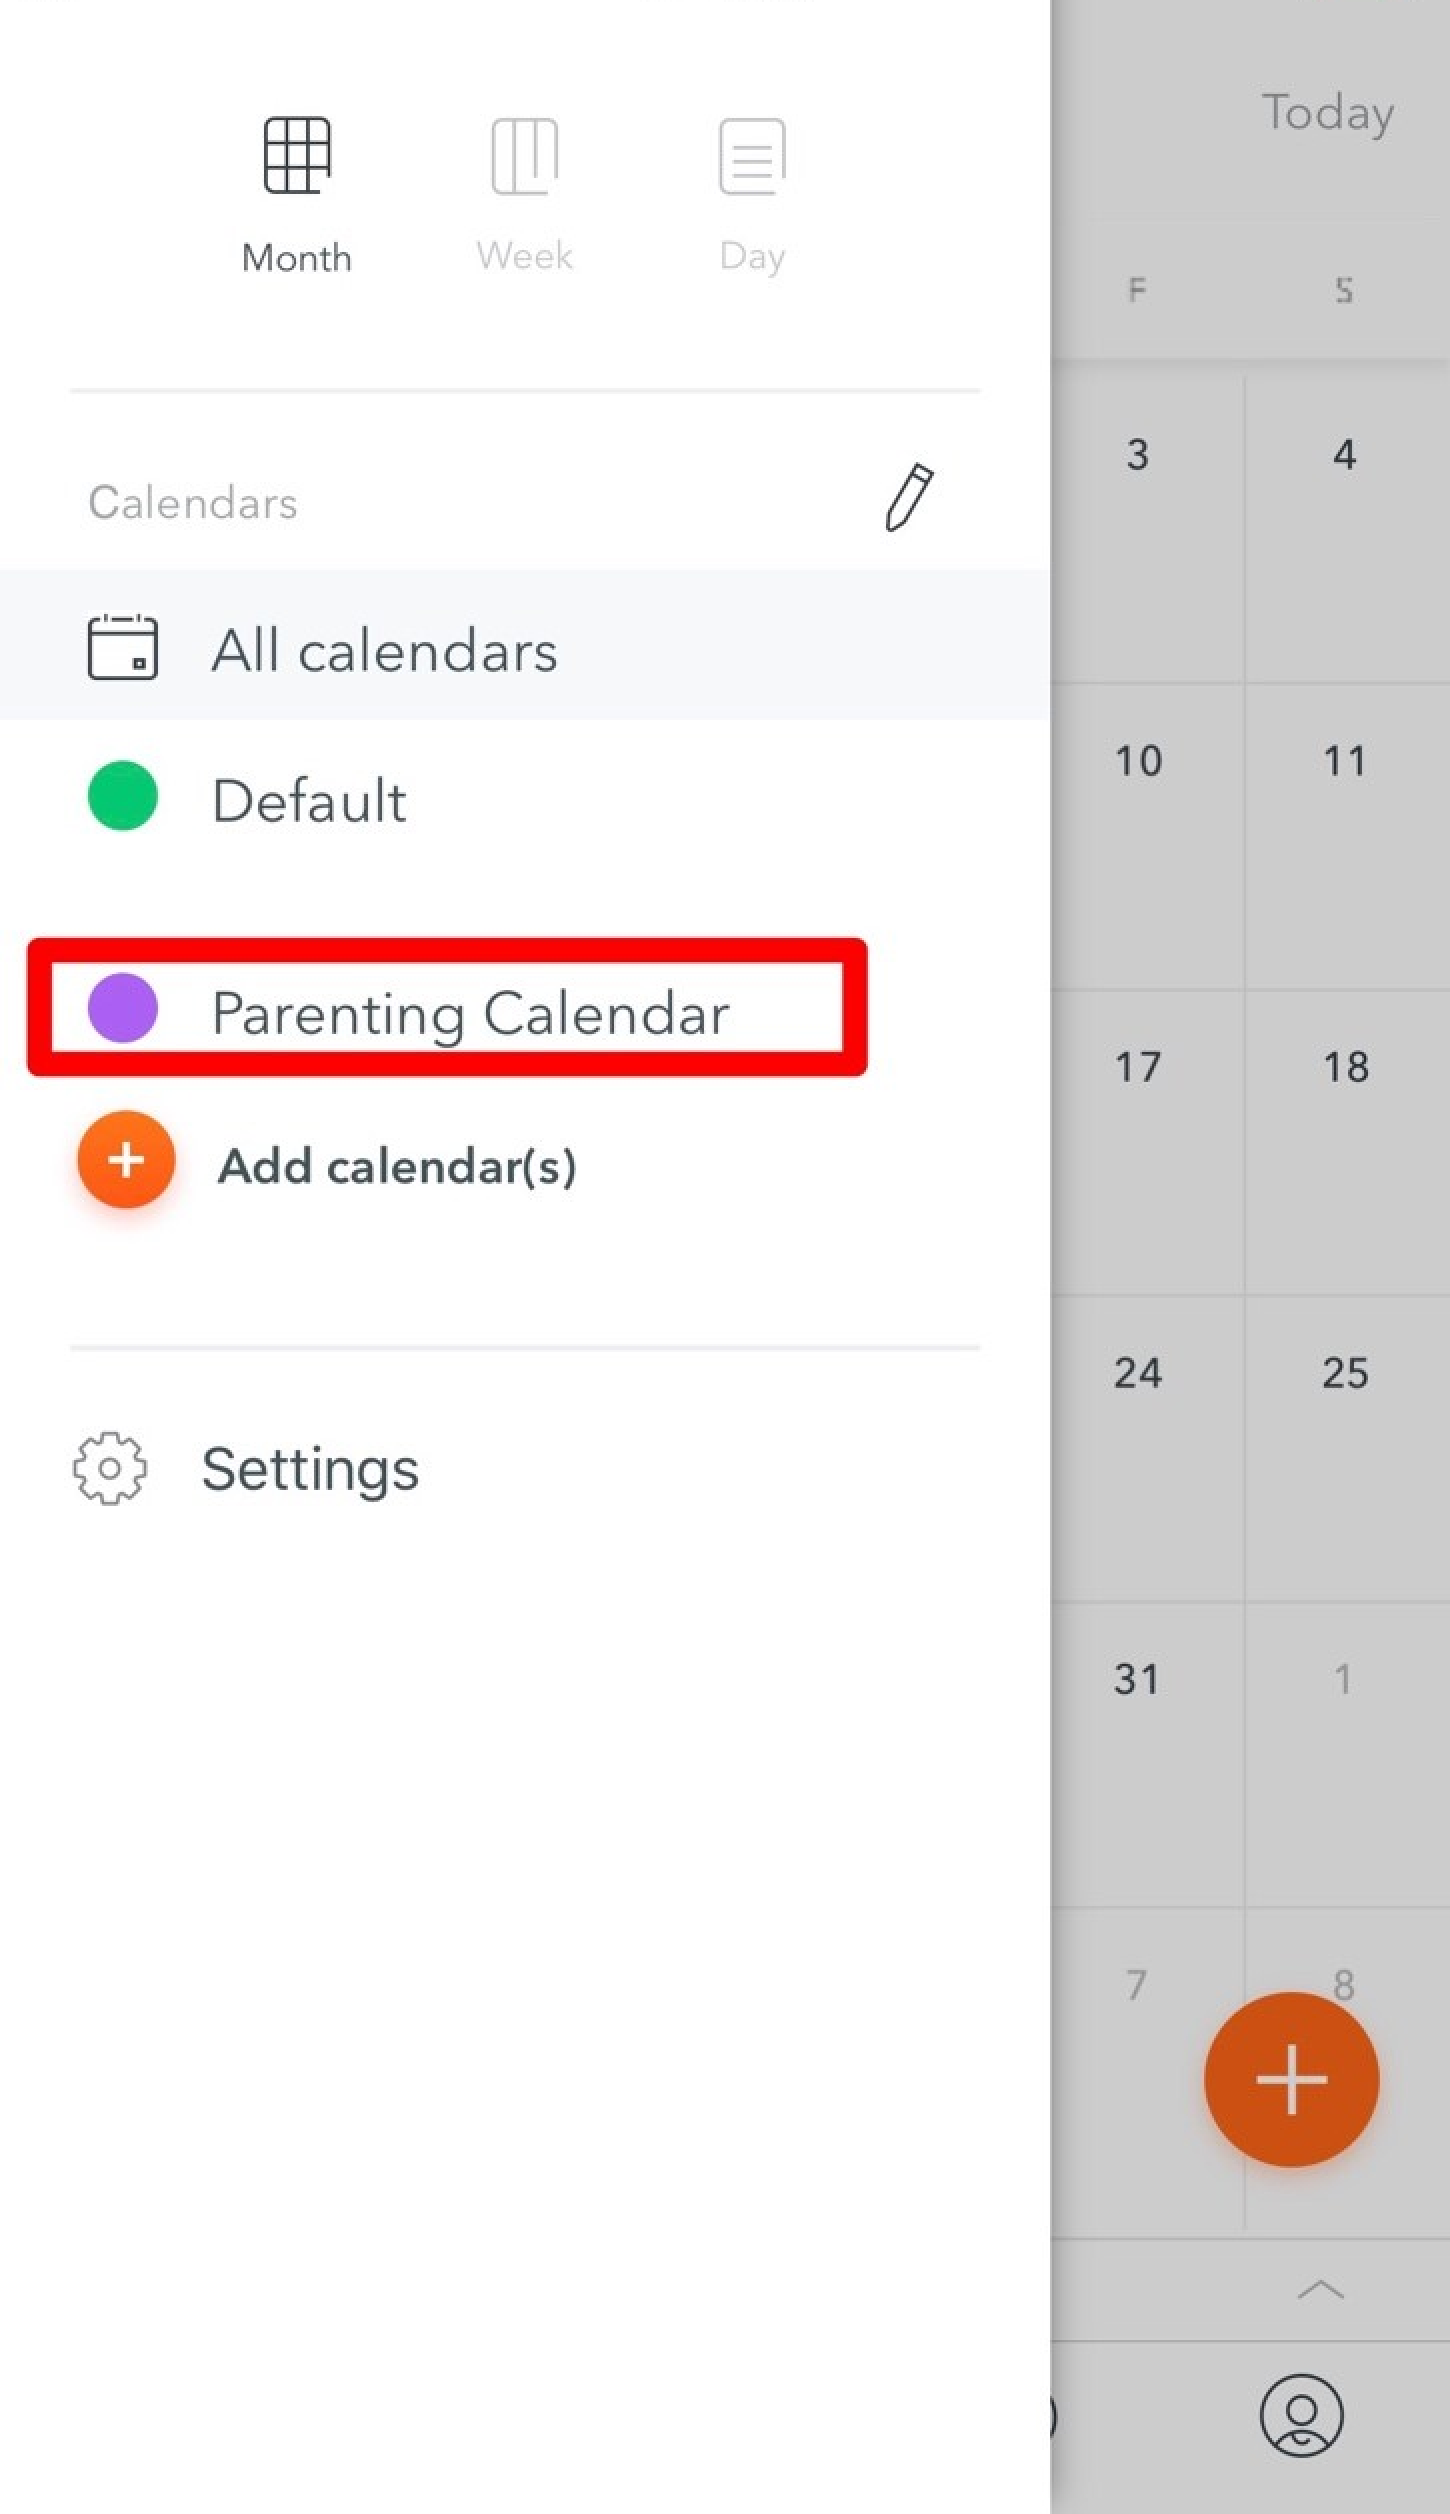Select date 17 in calendar
The width and height of the screenshot is (1450, 2514).
[1138, 1067]
